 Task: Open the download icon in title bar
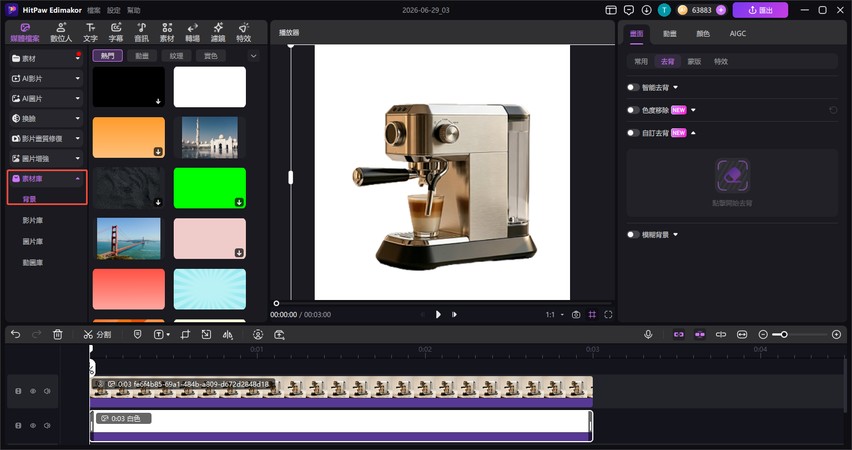pos(646,10)
